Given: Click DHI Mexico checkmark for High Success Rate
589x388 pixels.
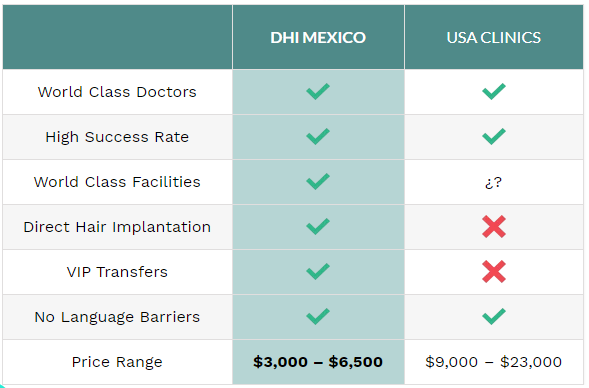Looking at the screenshot, I should [x=318, y=136].
